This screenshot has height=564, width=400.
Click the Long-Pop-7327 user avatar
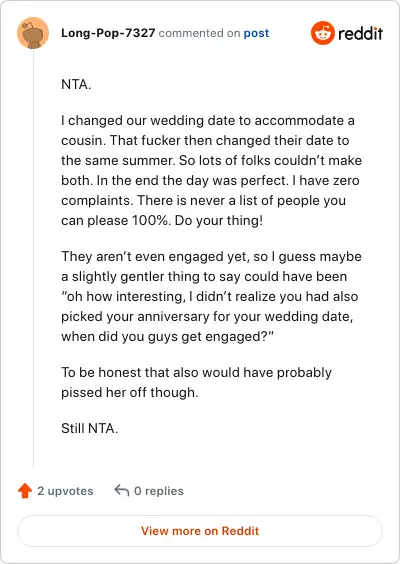[33, 33]
